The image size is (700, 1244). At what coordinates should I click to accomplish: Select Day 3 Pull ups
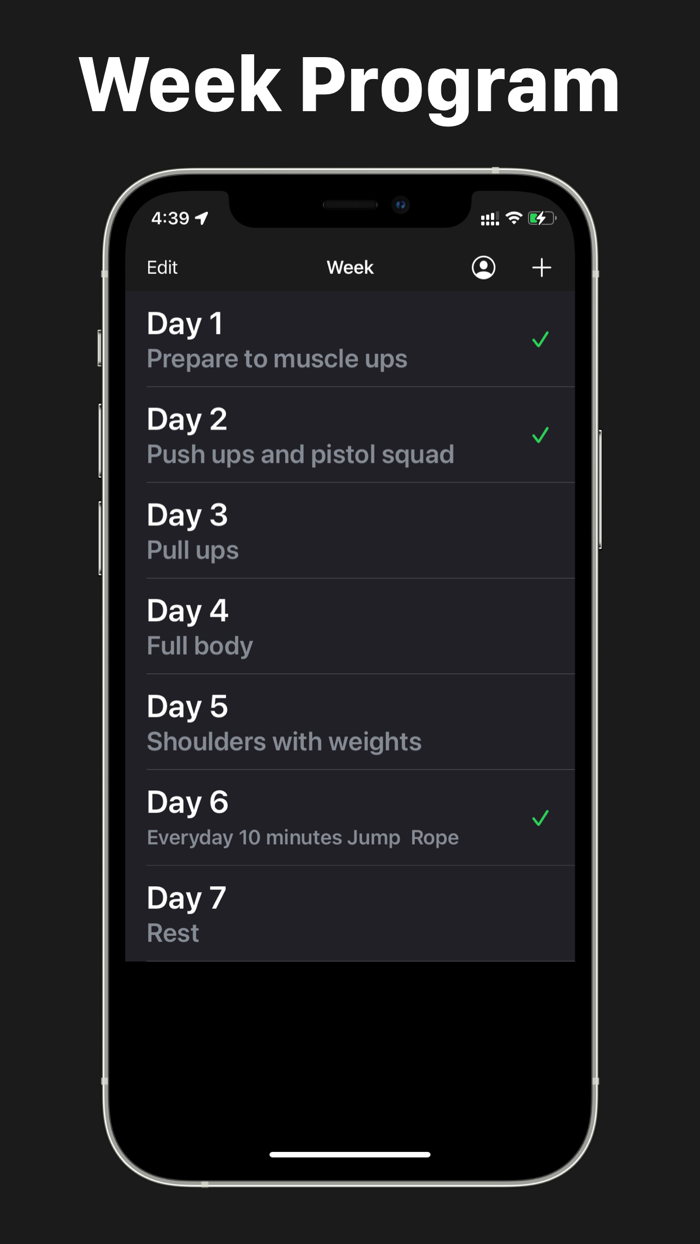click(x=300, y=530)
